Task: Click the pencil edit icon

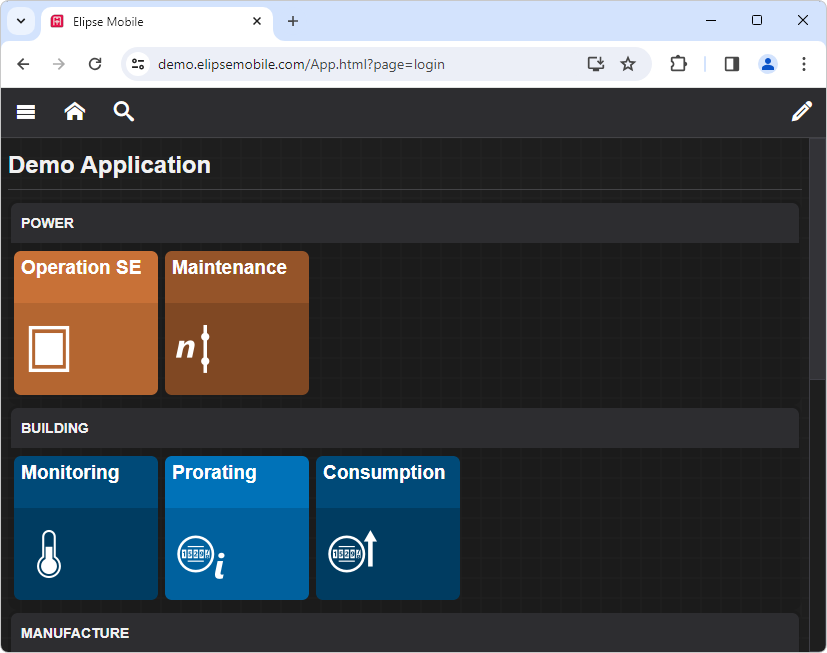Action: click(x=801, y=112)
